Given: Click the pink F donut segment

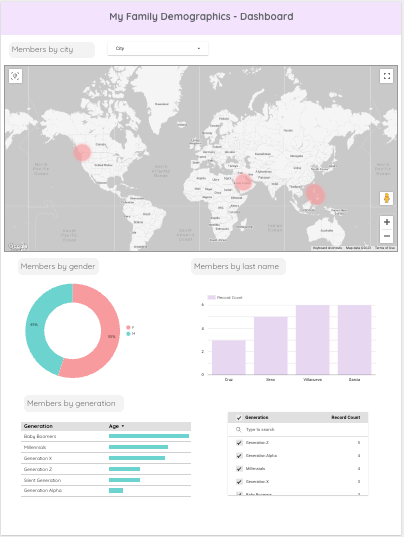Looking at the screenshot, I should [110, 336].
